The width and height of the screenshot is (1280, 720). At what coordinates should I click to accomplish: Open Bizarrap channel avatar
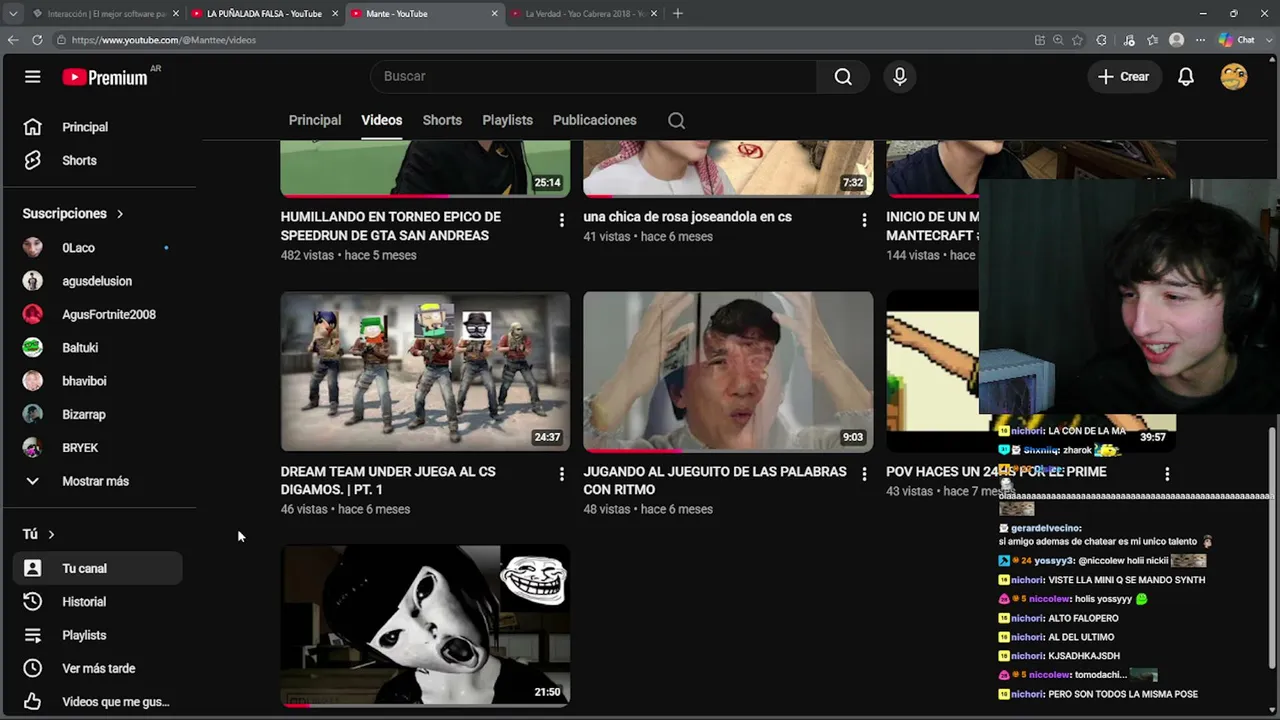tap(33, 414)
